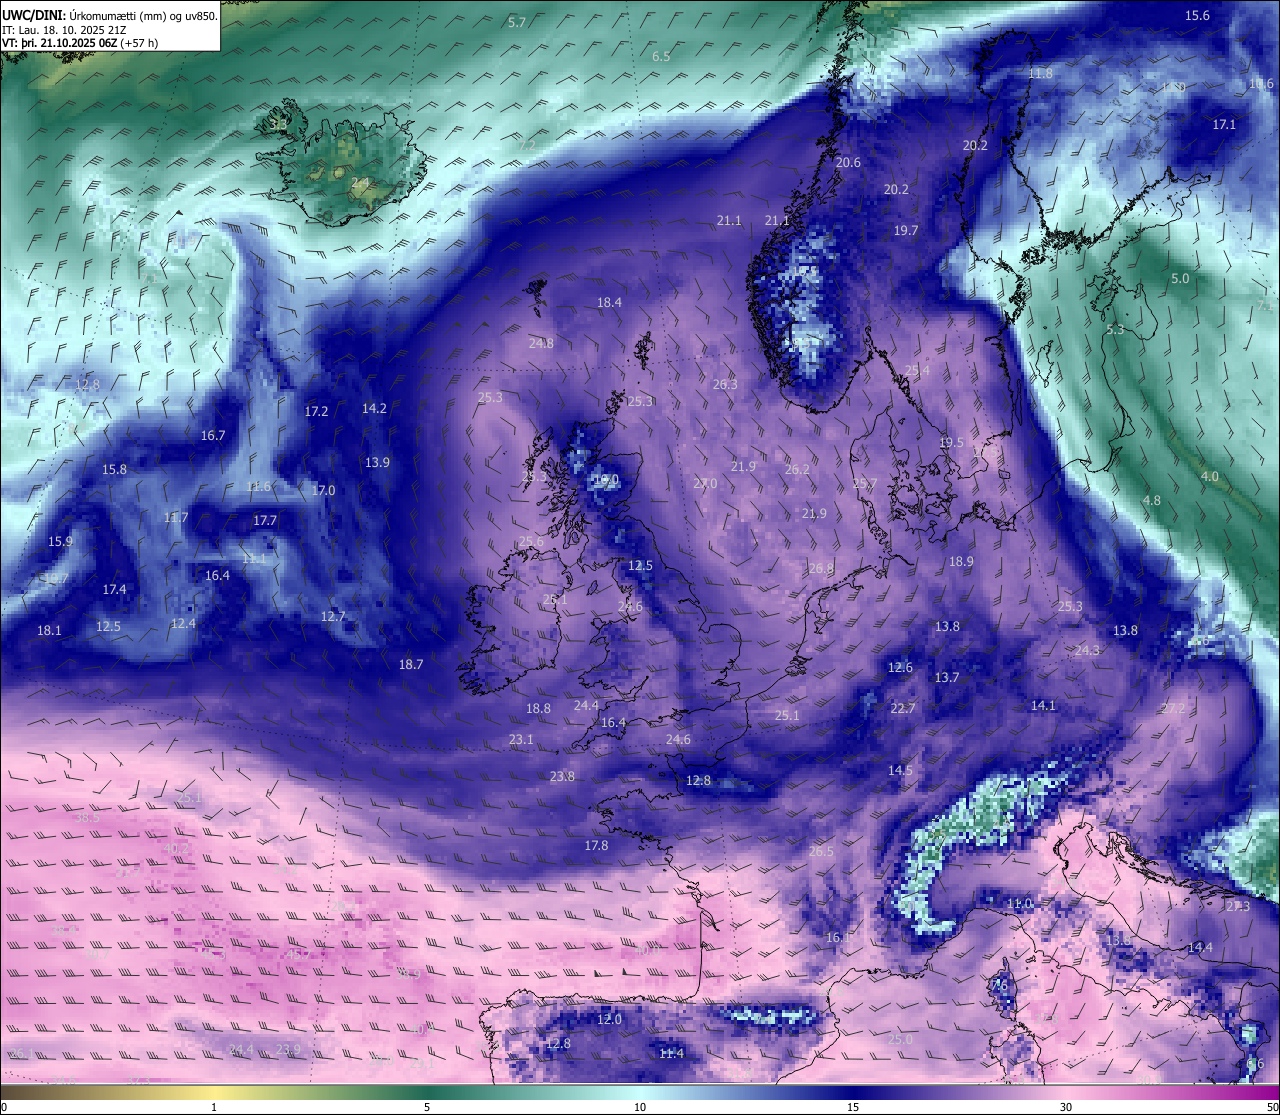
Task: Click the 17.0 value on the map
Action: tap(323, 490)
